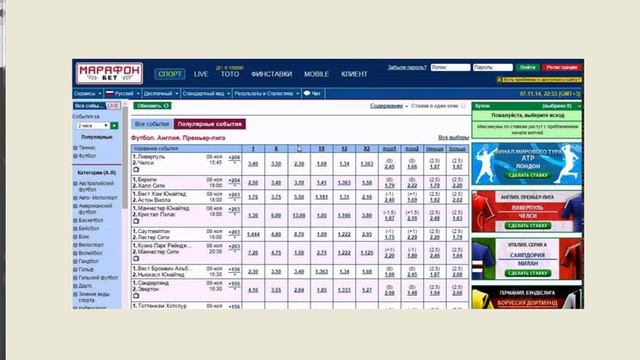Open the Auto-Motorsport category in sidebar
This screenshot has width=640, height=360.
[x=98, y=198]
